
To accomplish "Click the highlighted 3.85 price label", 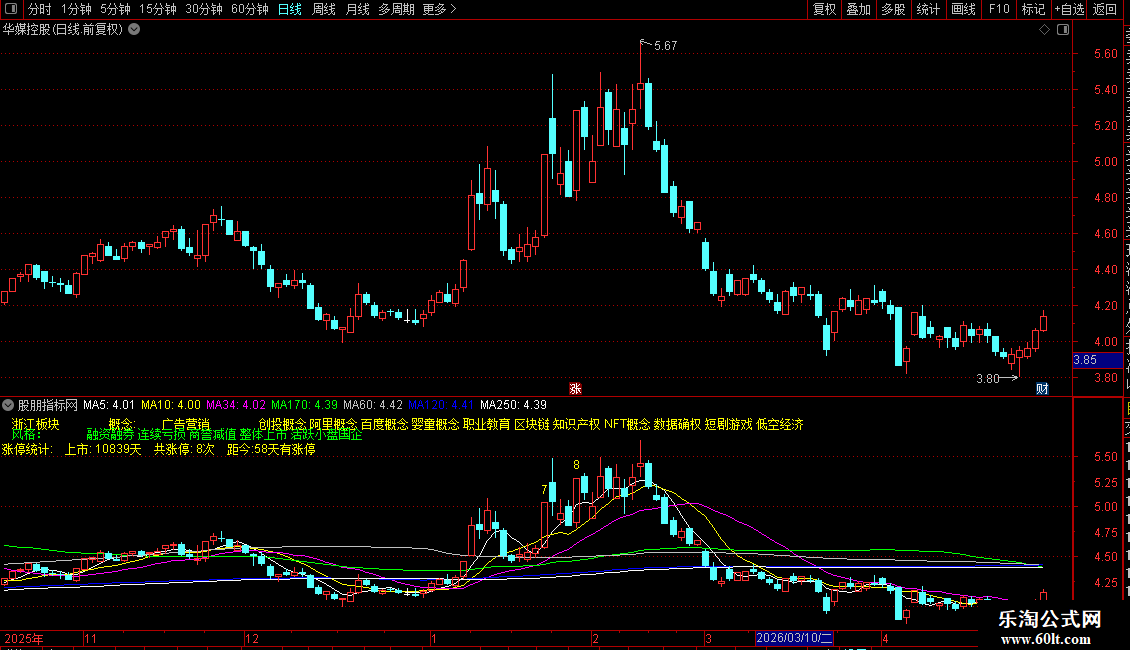I will (x=1097, y=360).
